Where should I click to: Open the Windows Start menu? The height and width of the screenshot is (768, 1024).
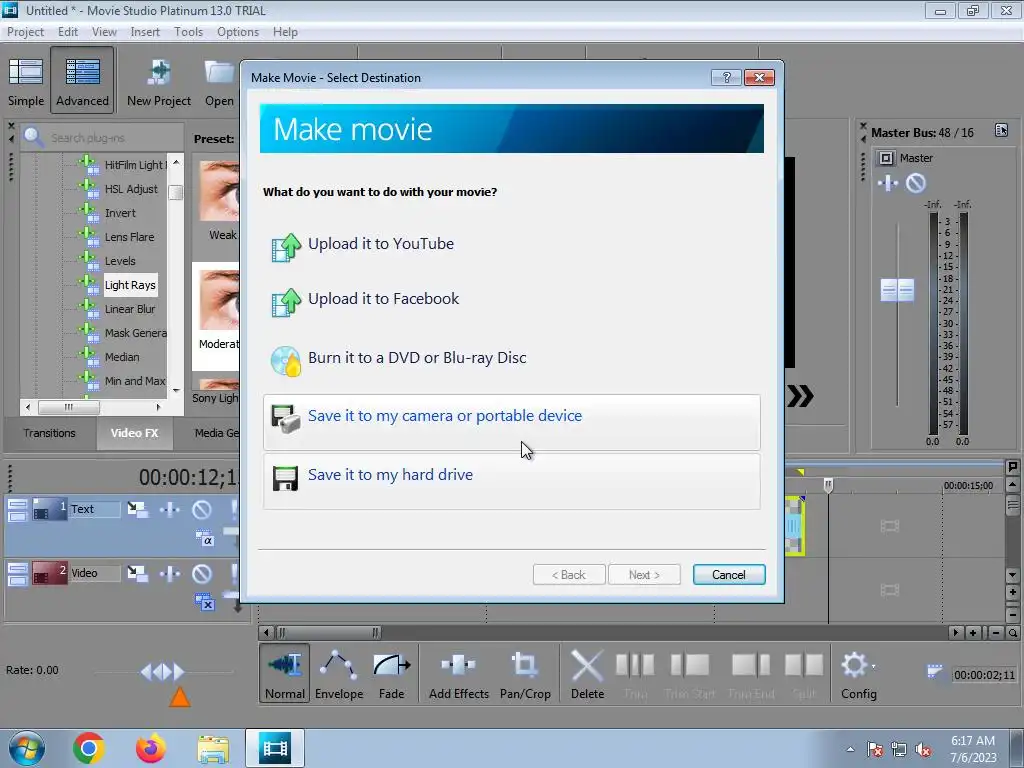tap(26, 748)
